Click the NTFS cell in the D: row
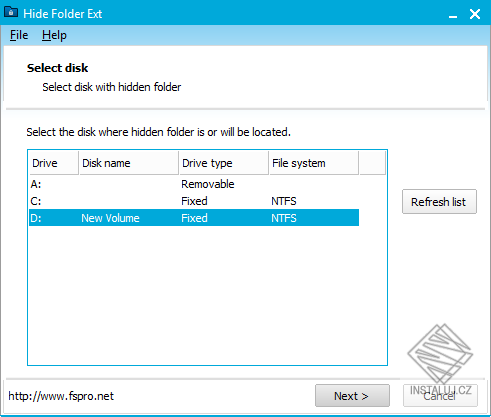Viewport: 491px width, 417px height. click(x=284, y=218)
